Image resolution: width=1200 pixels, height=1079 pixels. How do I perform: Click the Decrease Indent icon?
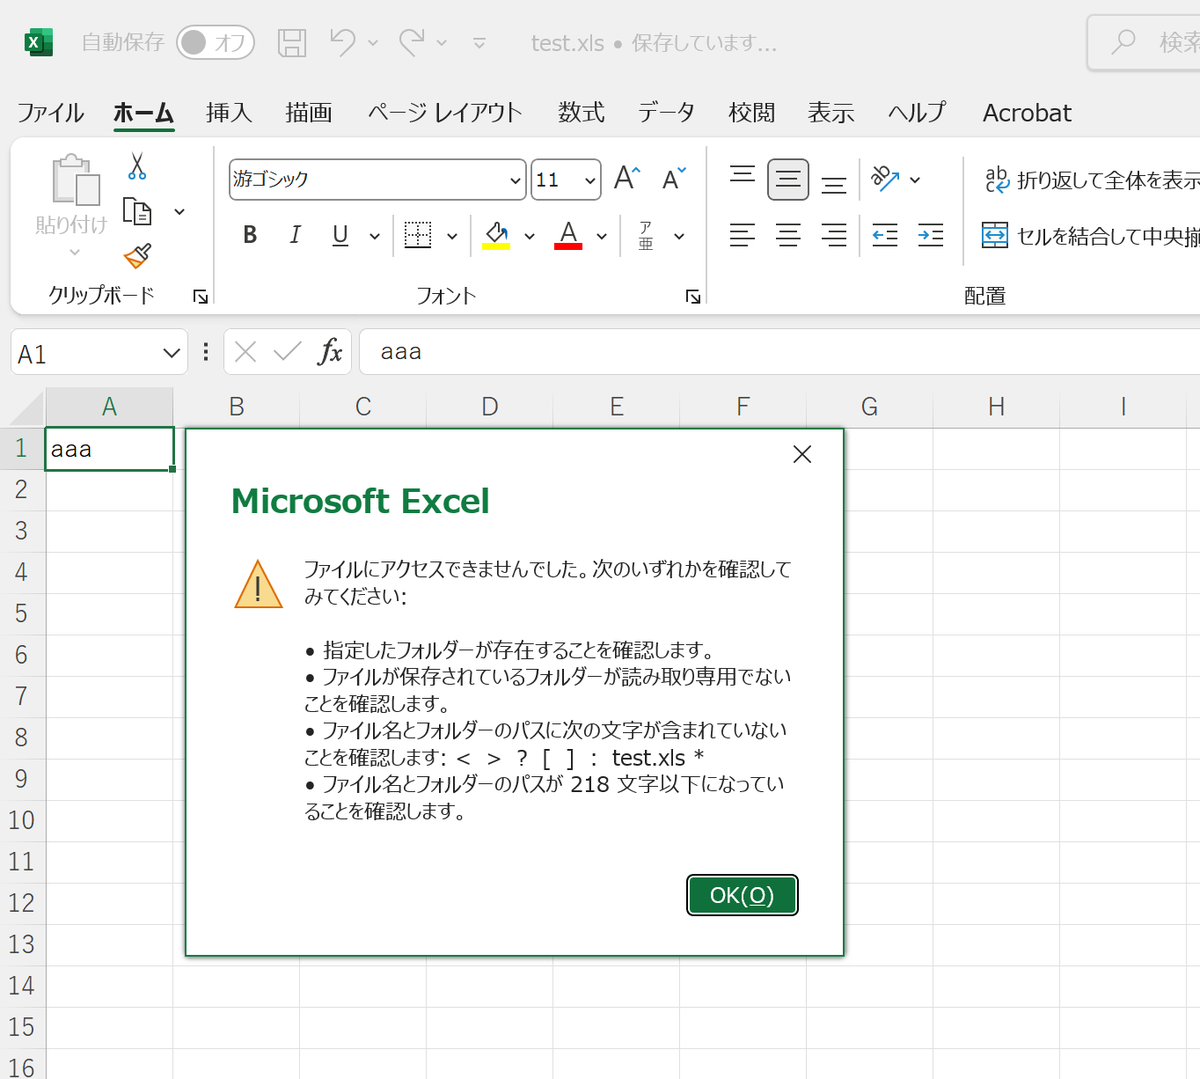[885, 235]
